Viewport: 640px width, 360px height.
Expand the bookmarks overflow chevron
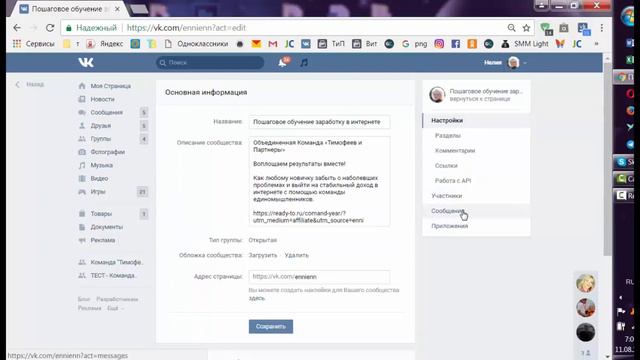pos(596,44)
